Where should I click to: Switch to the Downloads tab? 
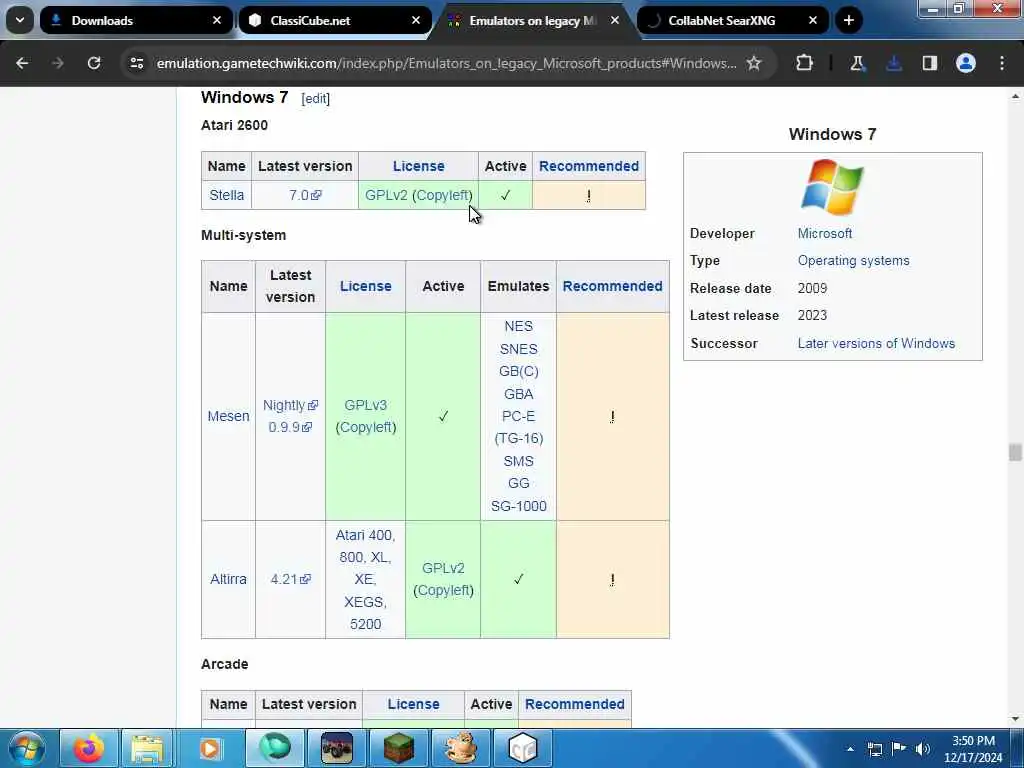click(x=136, y=20)
